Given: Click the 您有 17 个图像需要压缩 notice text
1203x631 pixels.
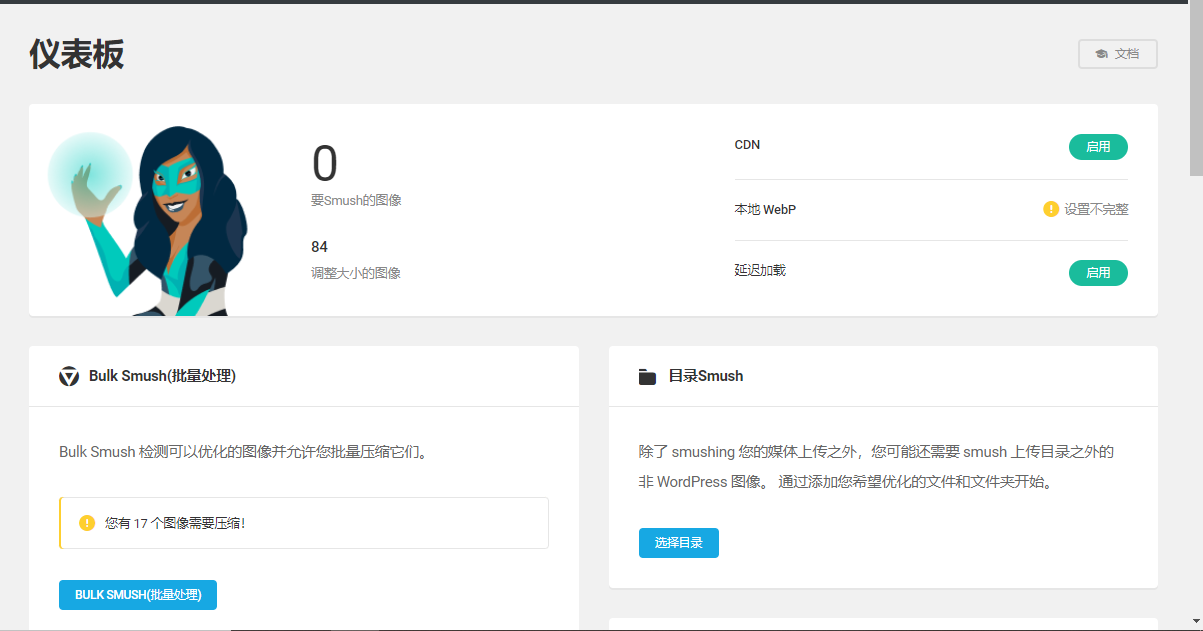Looking at the screenshot, I should [x=175, y=522].
